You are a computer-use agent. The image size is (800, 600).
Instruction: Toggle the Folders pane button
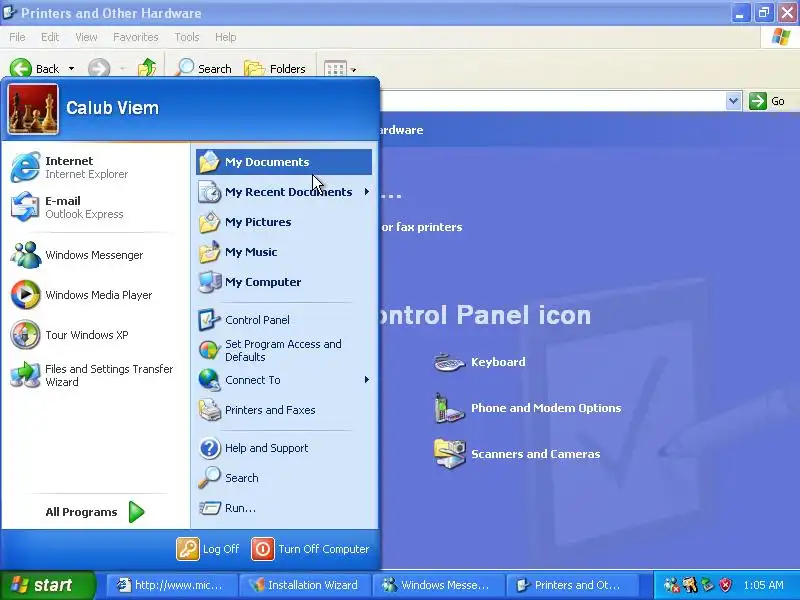[275, 68]
